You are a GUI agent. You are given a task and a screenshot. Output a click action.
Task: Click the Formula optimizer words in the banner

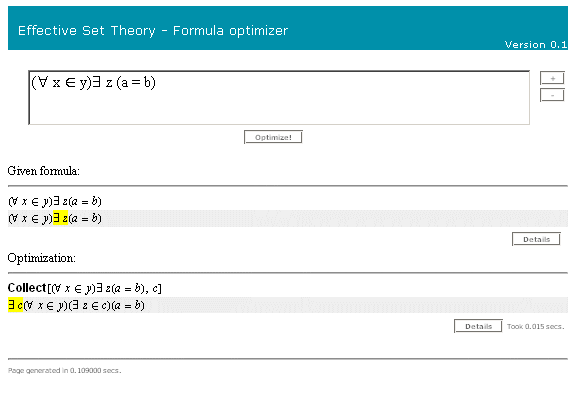[230, 31]
